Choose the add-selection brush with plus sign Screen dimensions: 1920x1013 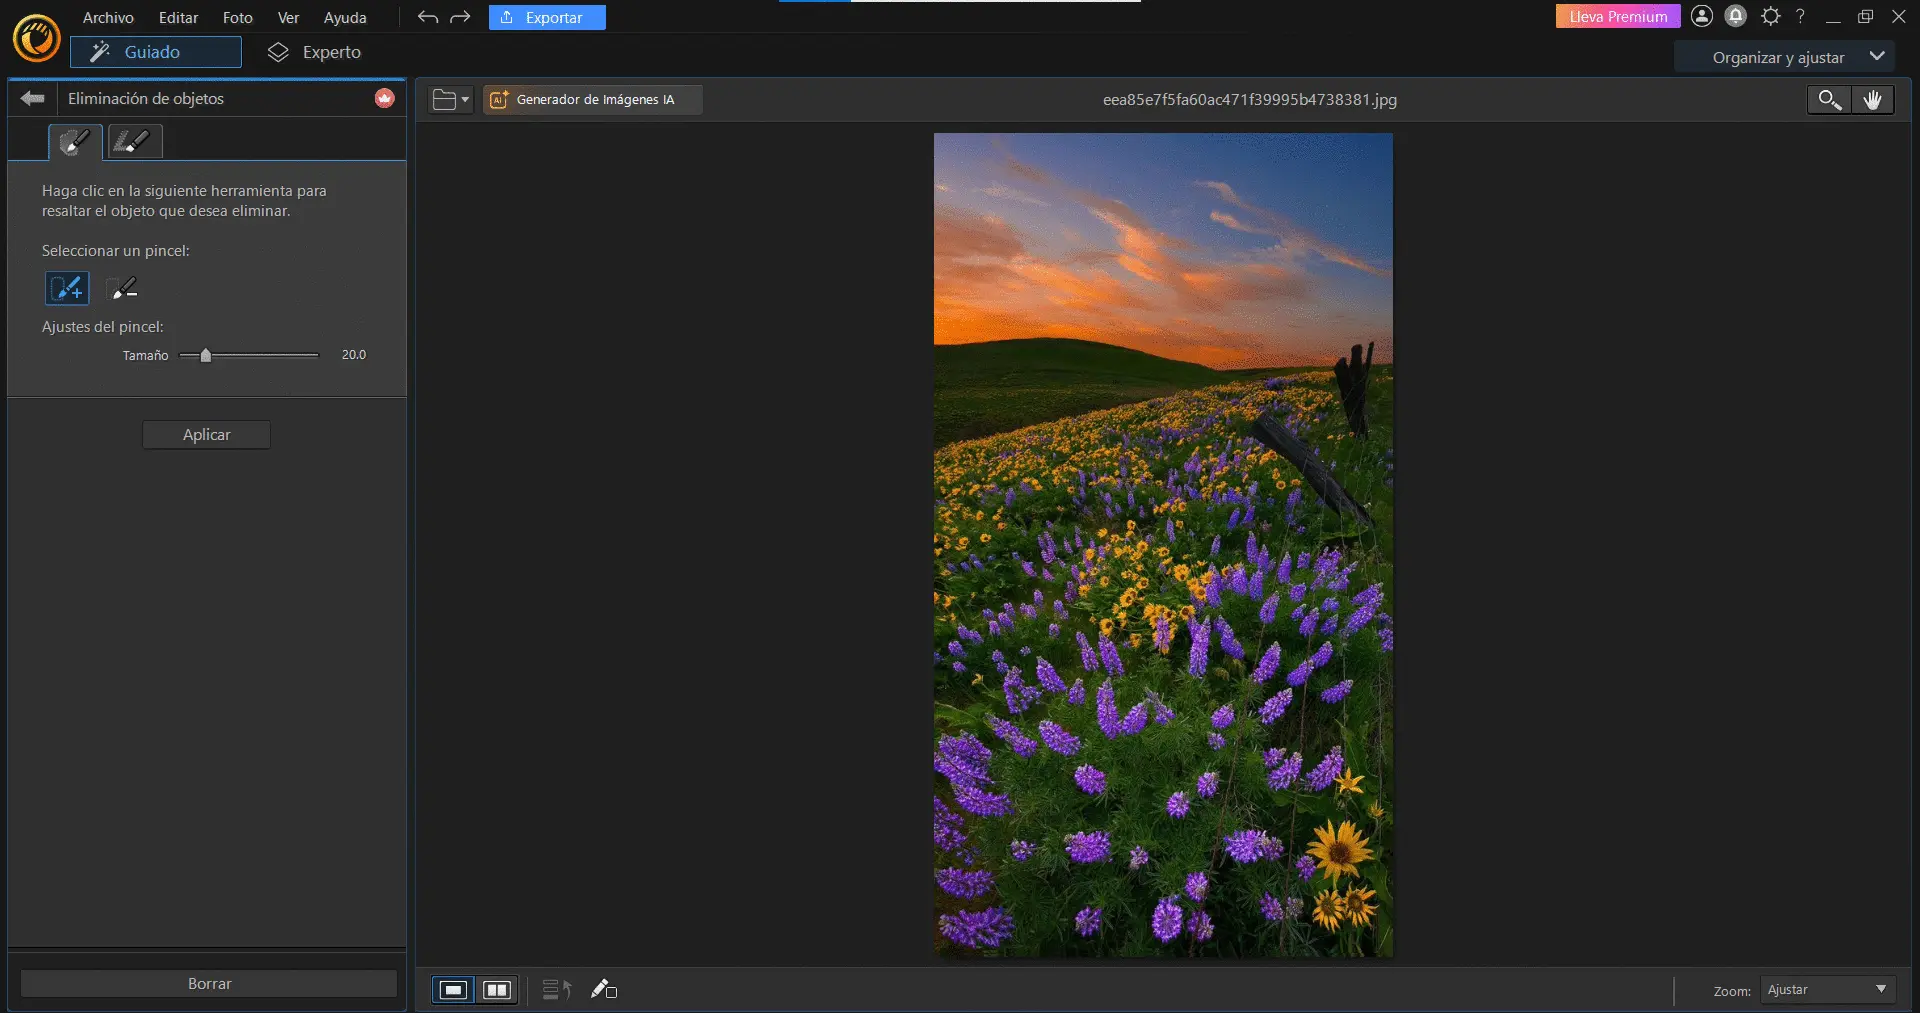click(67, 288)
